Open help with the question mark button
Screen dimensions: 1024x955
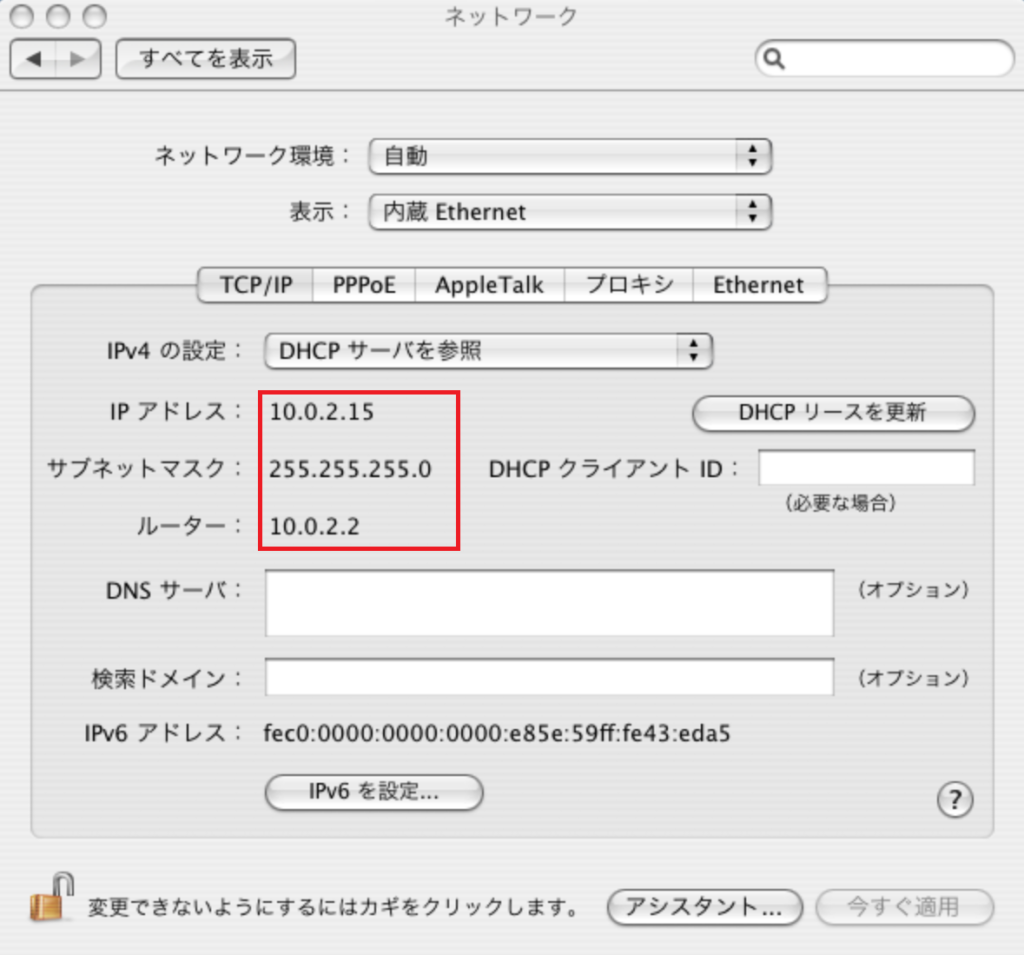[x=955, y=799]
